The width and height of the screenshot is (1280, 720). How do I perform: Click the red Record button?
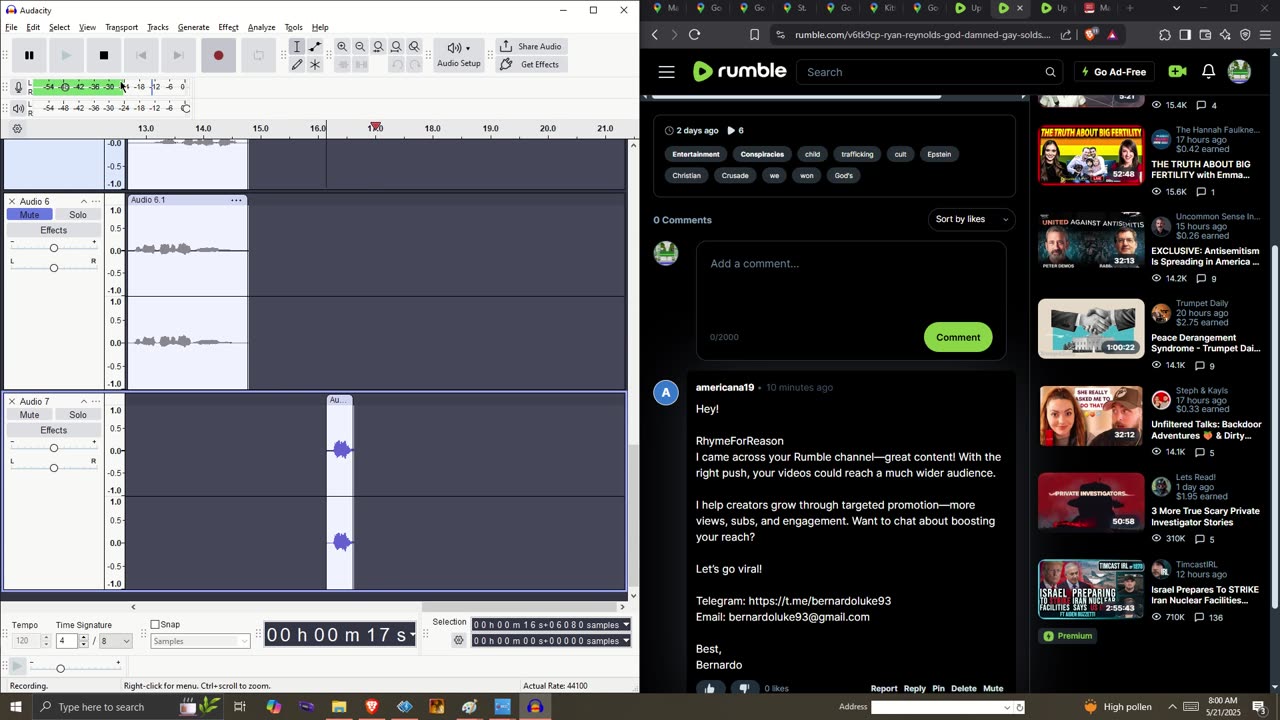218,55
